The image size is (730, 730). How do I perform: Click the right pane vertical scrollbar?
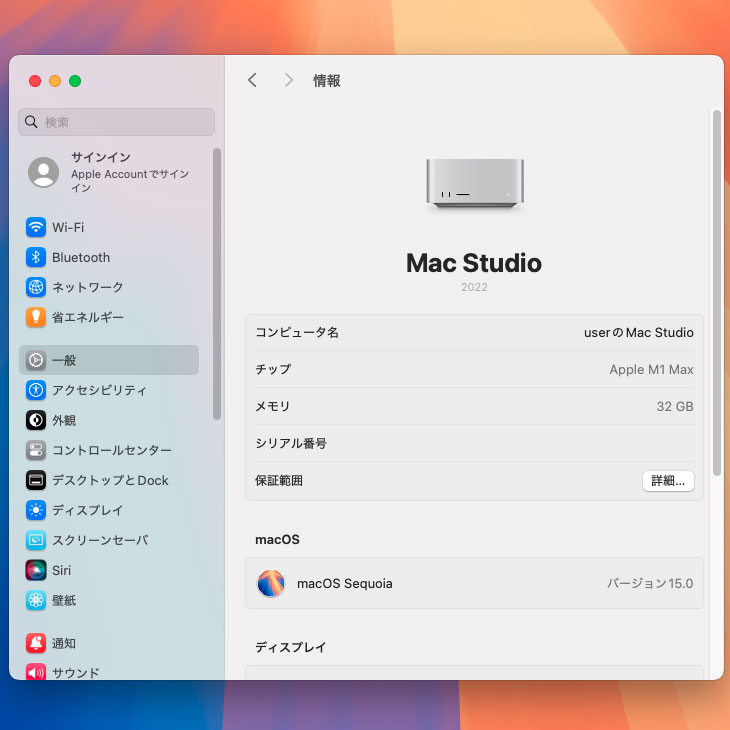coord(717,292)
